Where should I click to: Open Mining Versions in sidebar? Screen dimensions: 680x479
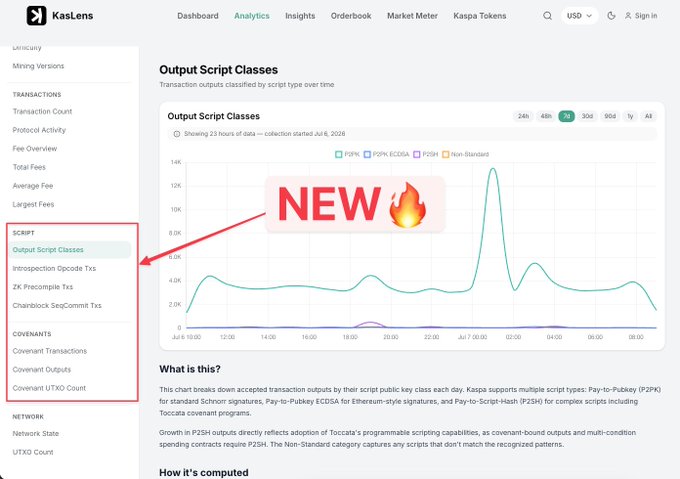38,66
